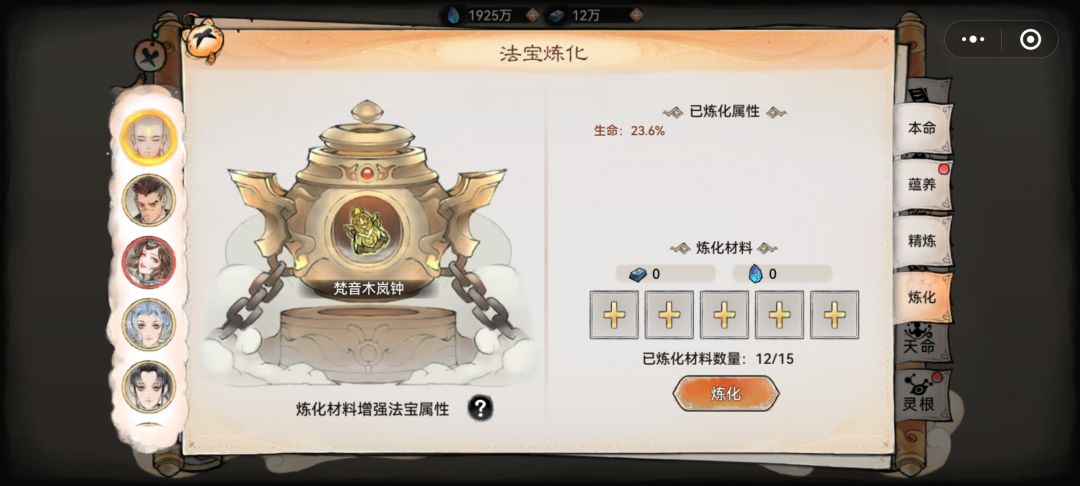Select the brown-haired male character avatar
This screenshot has width=1080, height=486.
click(149, 200)
